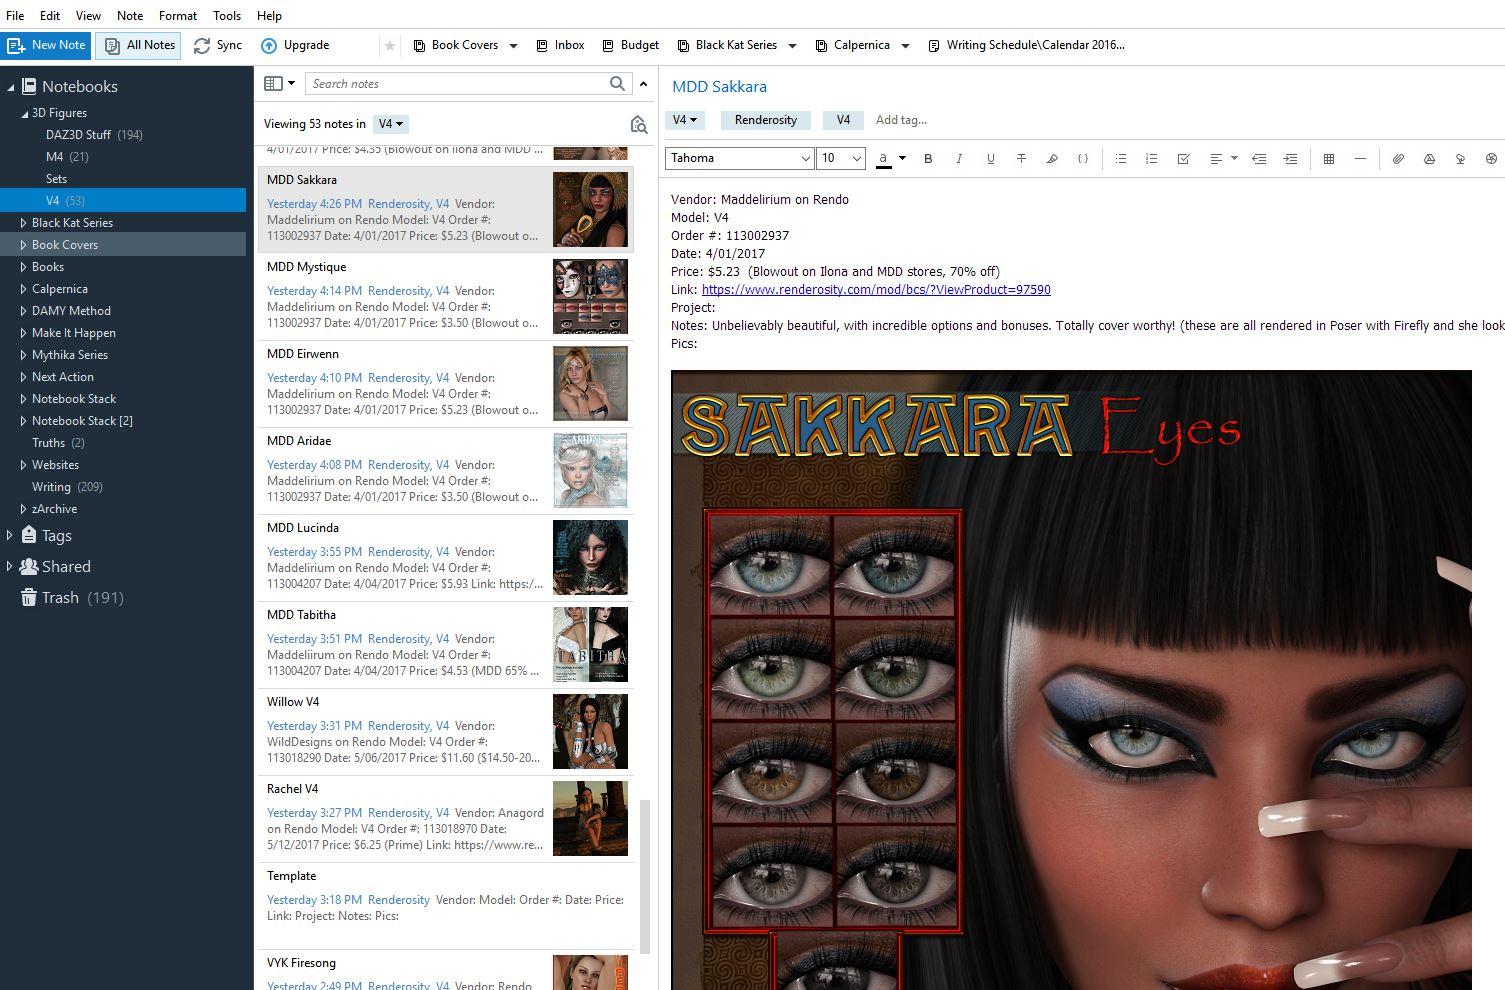
Task: Create a note with New Note button
Action: pos(46,45)
